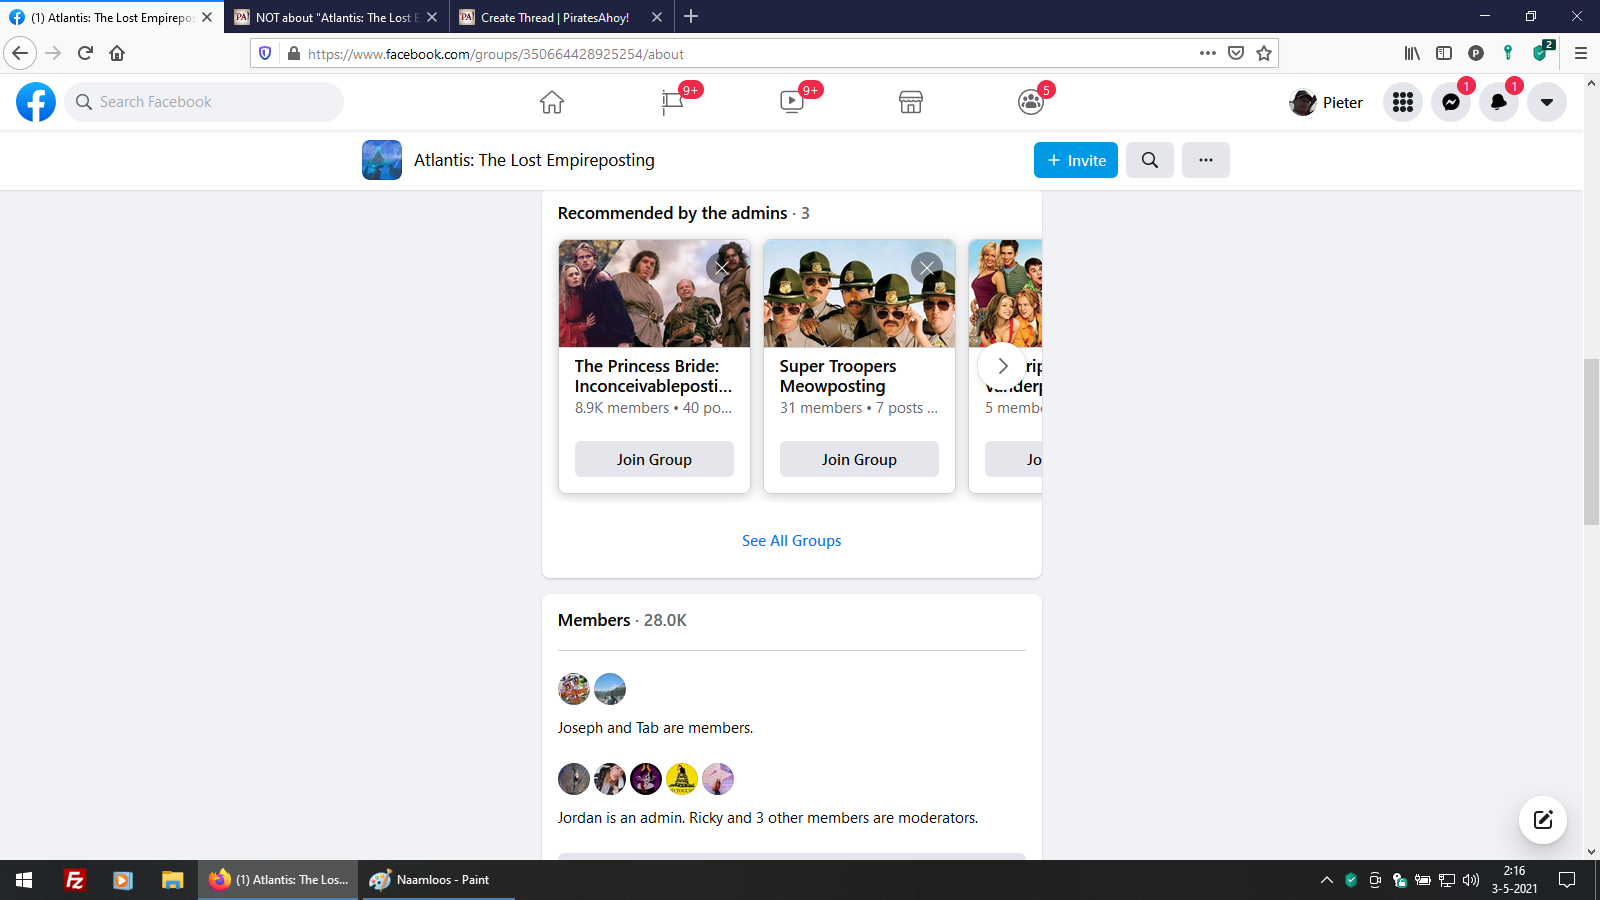1600x900 pixels.
Task: Open the account dropdown arrow
Action: [x=1547, y=102]
